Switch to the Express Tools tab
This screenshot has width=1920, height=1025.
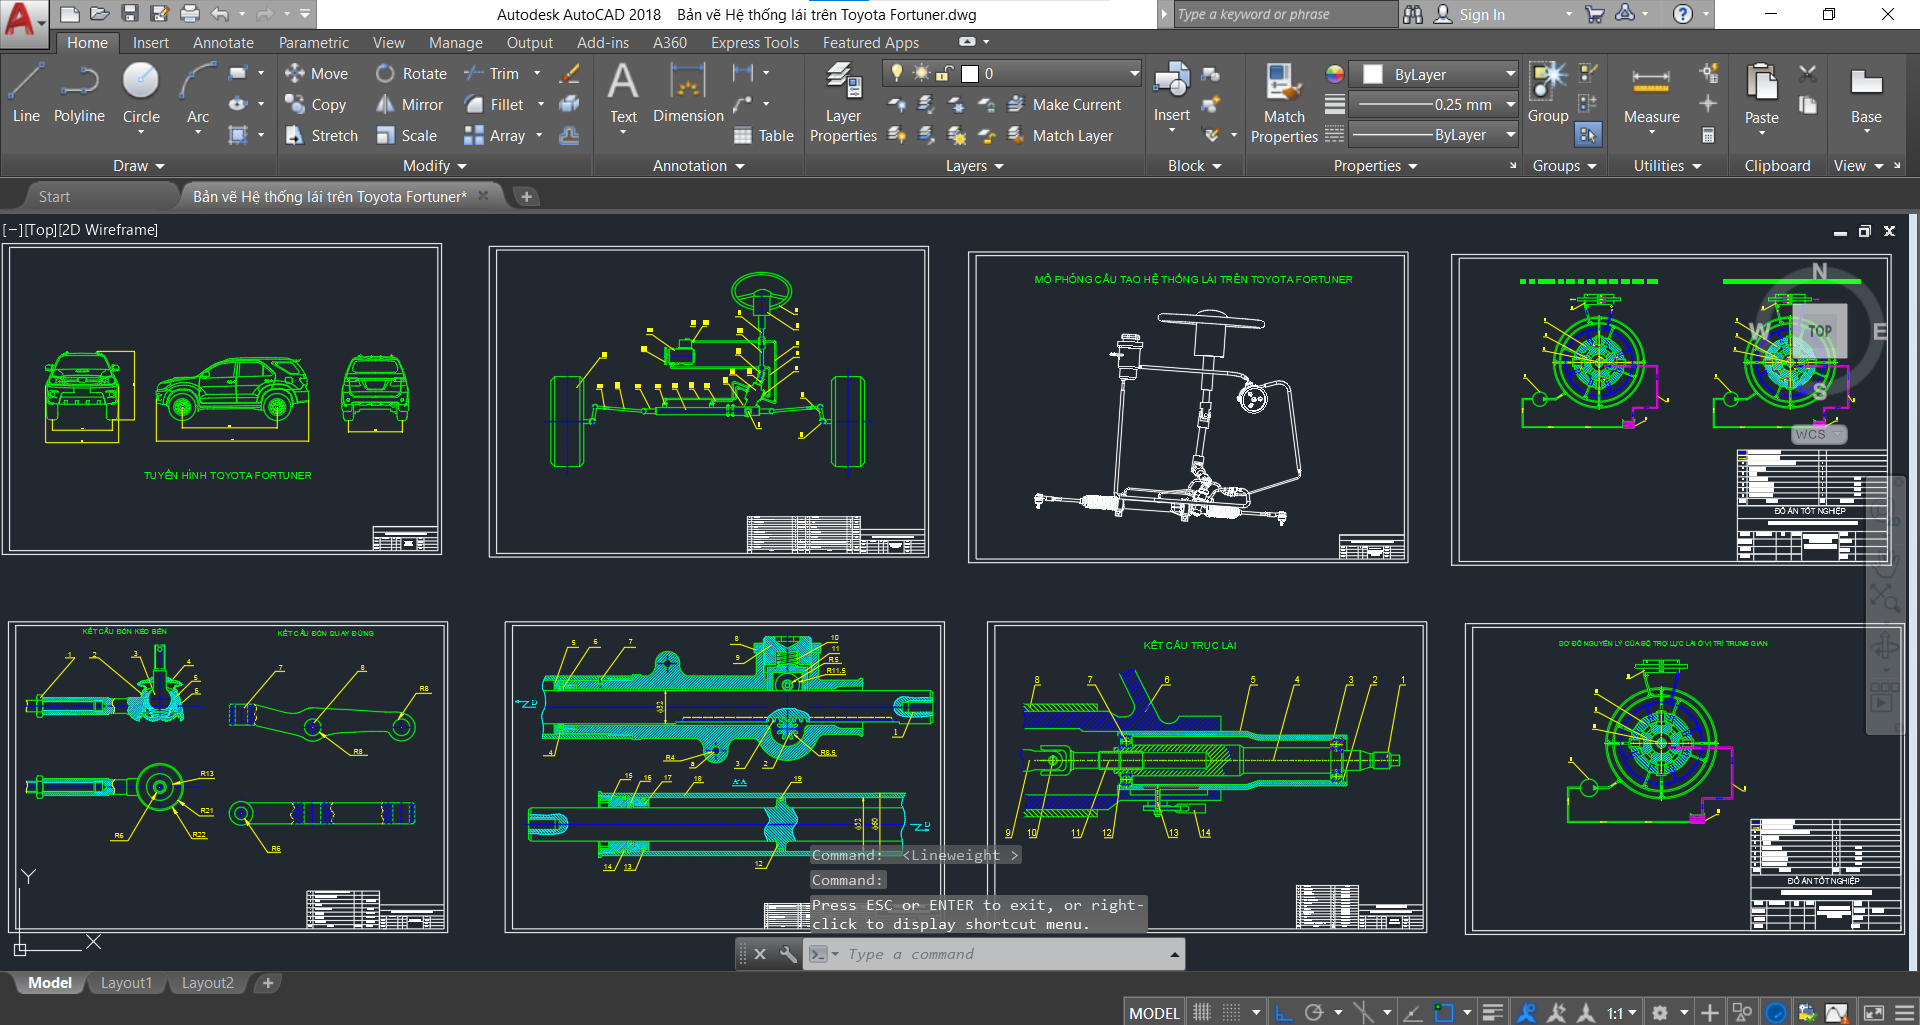[x=755, y=43]
